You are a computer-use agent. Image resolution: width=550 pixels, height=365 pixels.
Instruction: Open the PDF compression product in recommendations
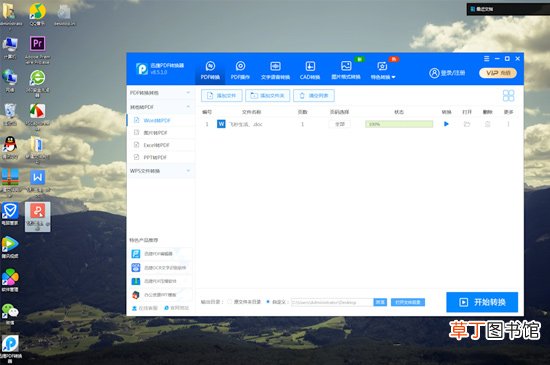coord(161,281)
